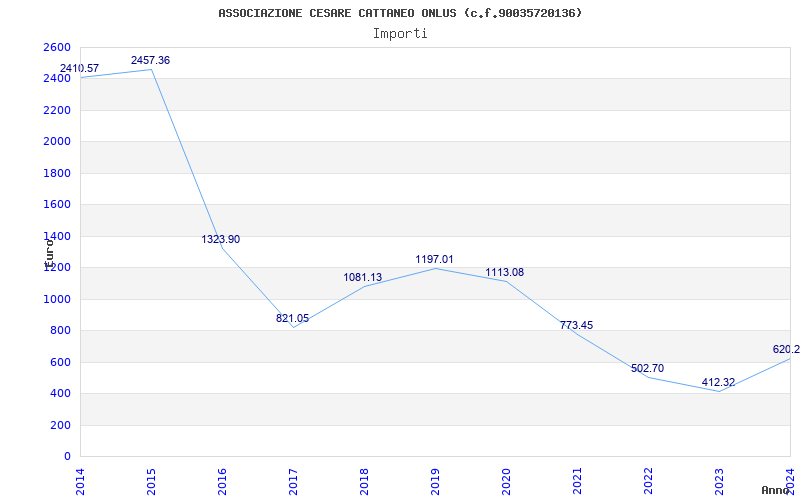
Task: Click x-axis year 2017
Action: 293,482
